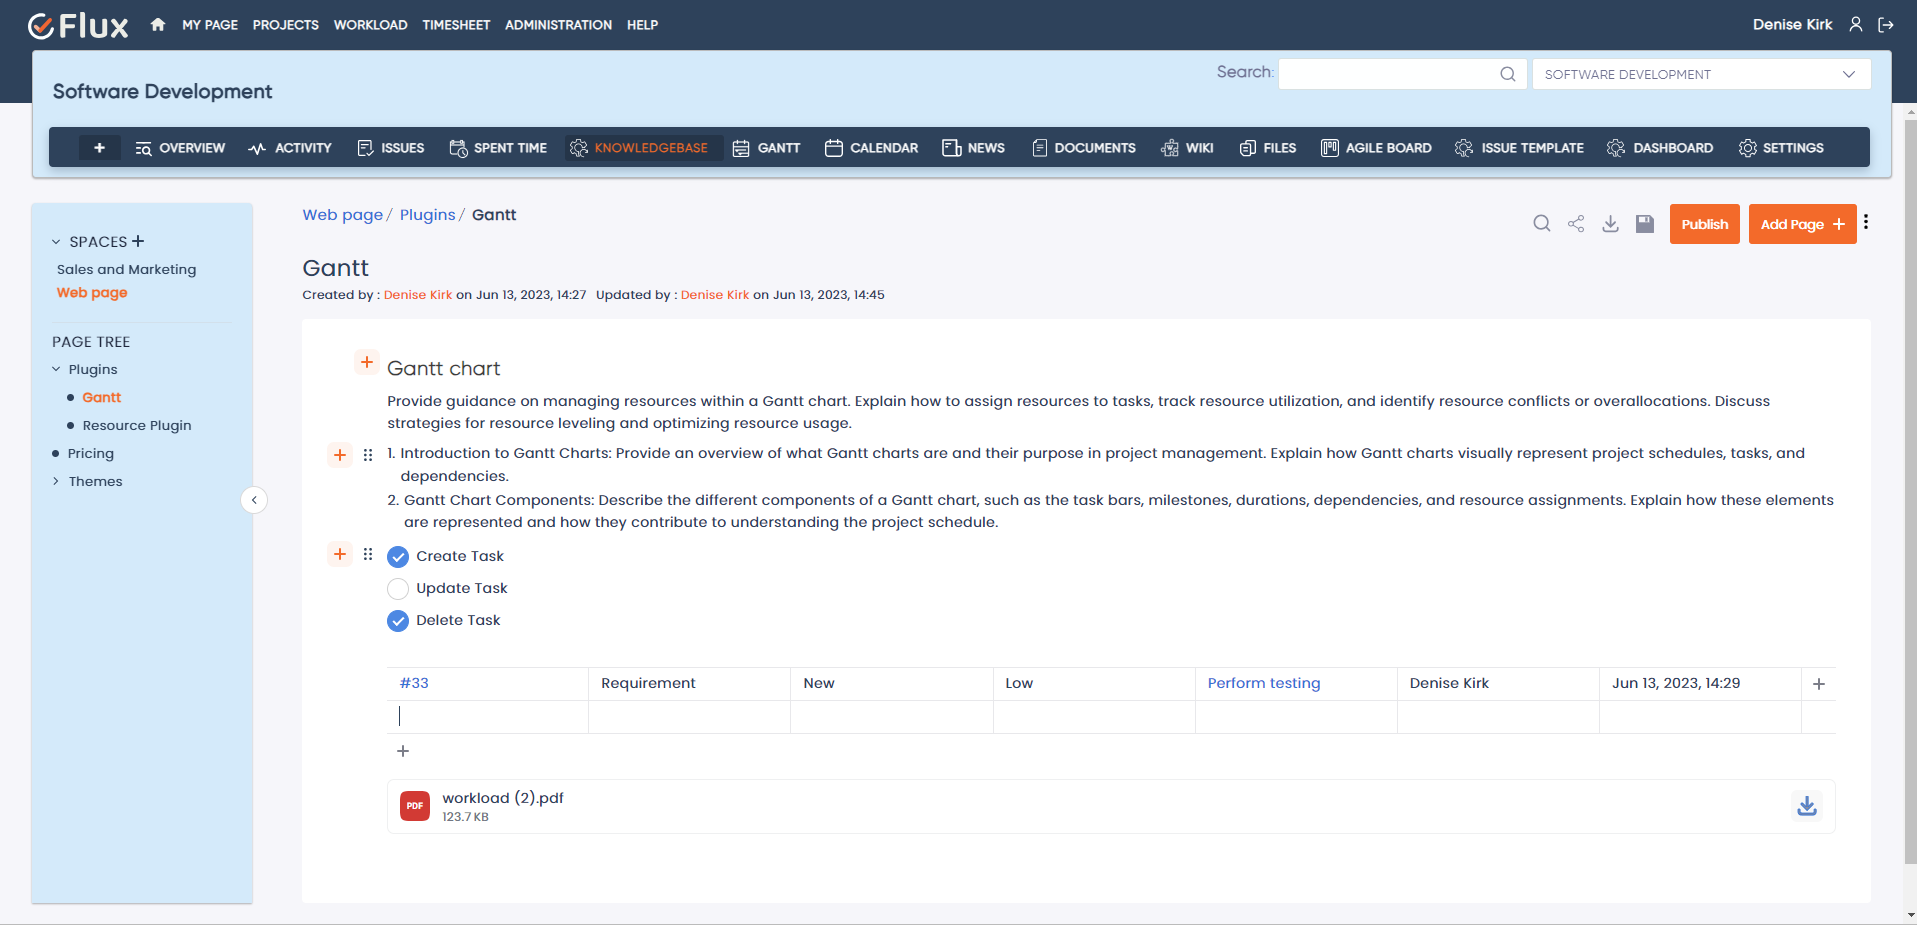
Task: Open the Agile Board section
Action: [x=1375, y=147]
